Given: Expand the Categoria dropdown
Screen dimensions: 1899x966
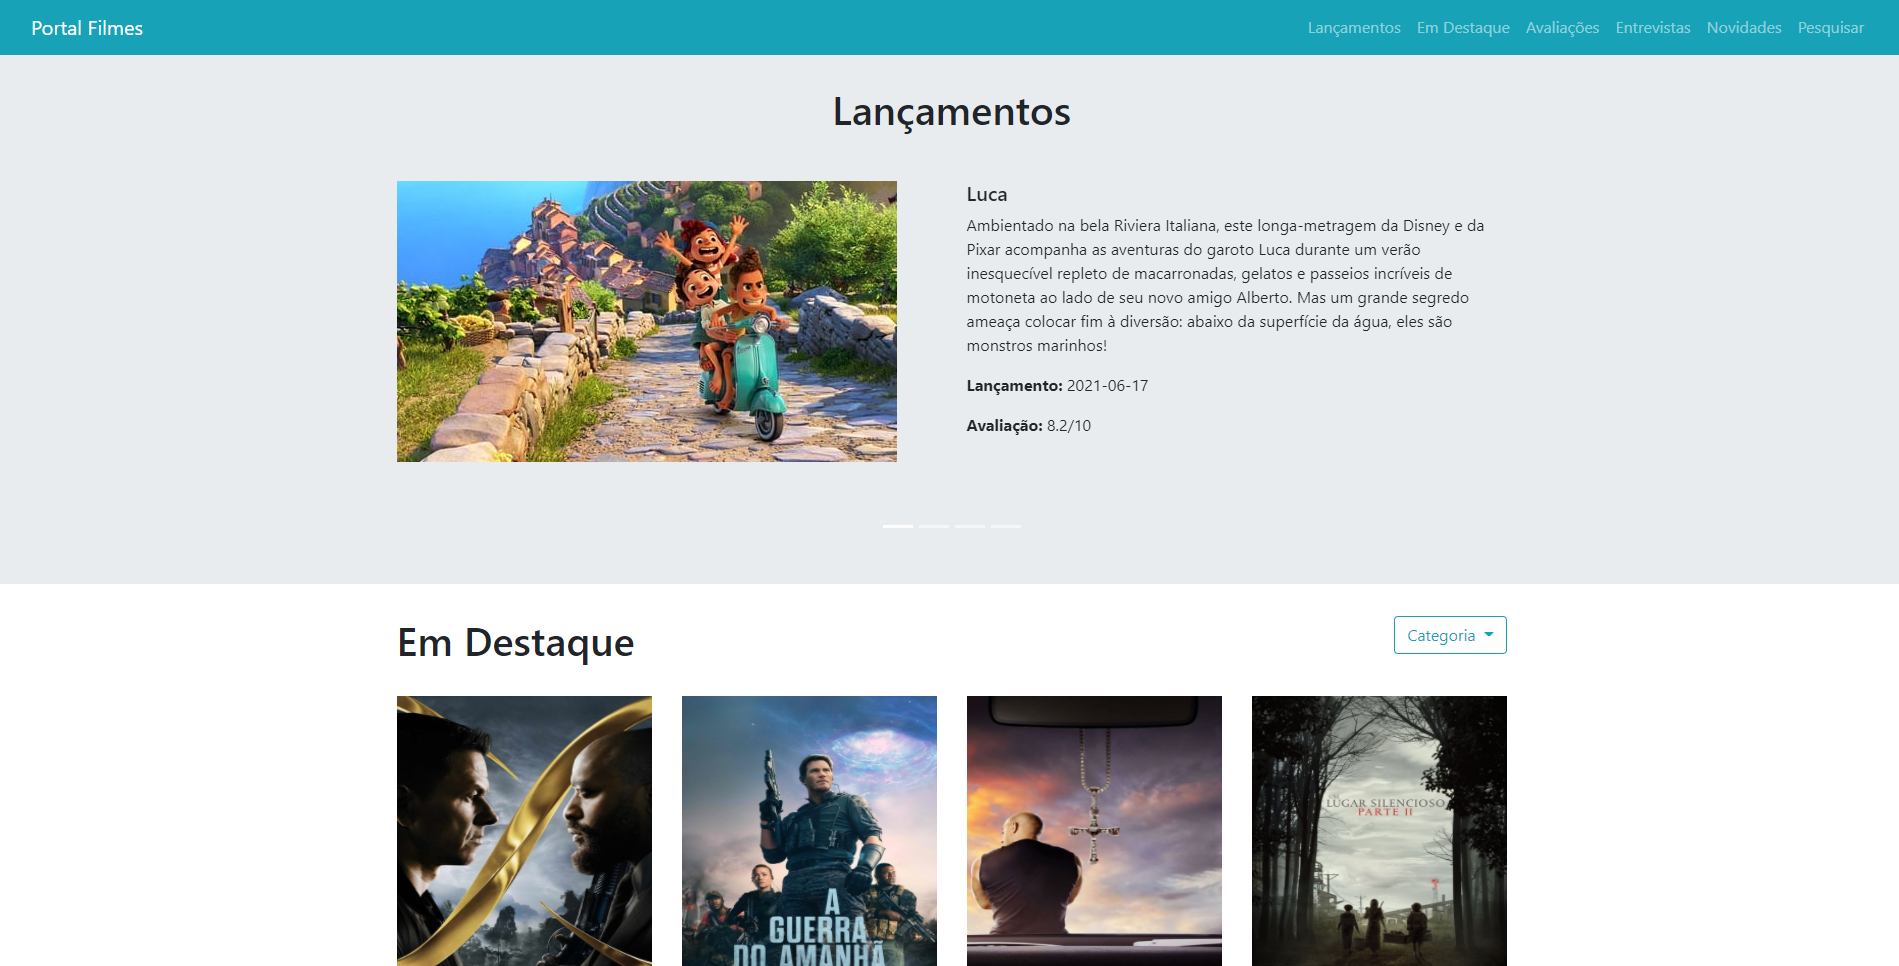Looking at the screenshot, I should tap(1449, 635).
